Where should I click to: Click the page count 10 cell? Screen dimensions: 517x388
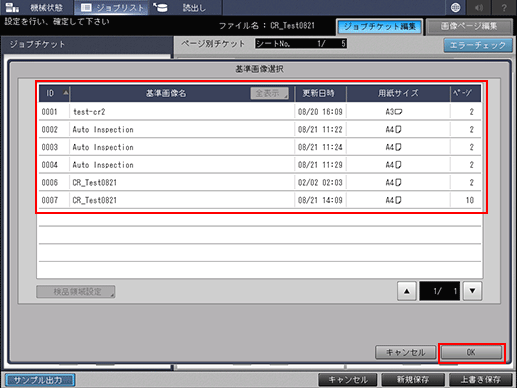point(469,200)
